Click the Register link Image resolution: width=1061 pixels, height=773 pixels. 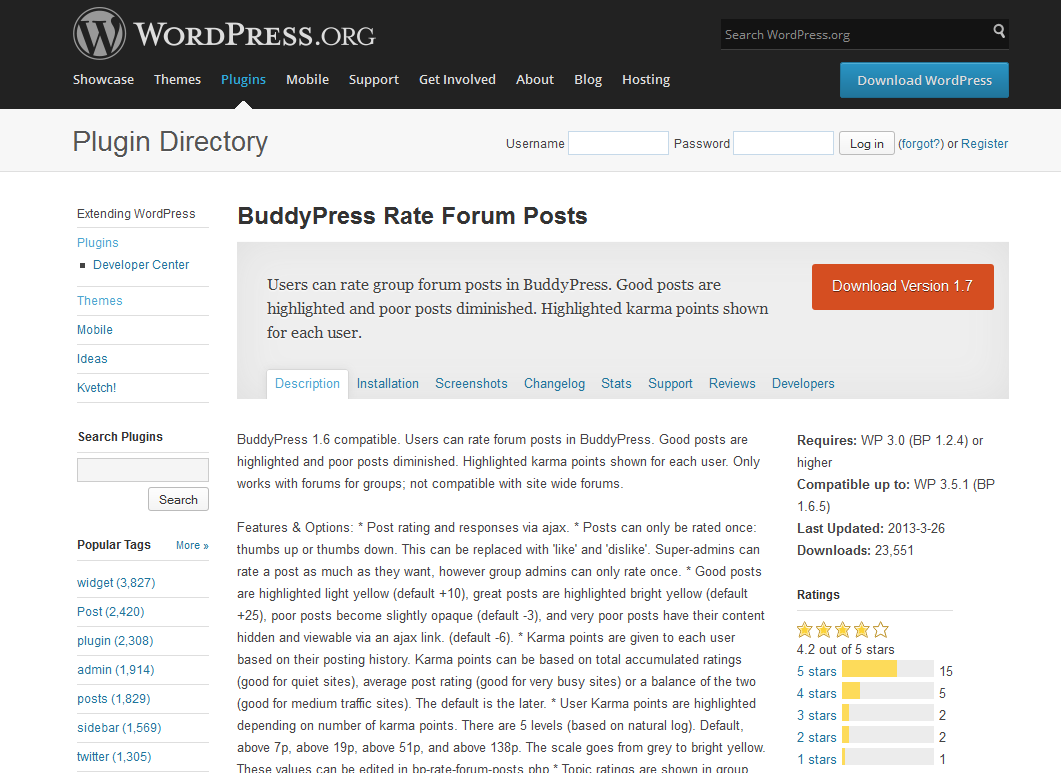(985, 143)
